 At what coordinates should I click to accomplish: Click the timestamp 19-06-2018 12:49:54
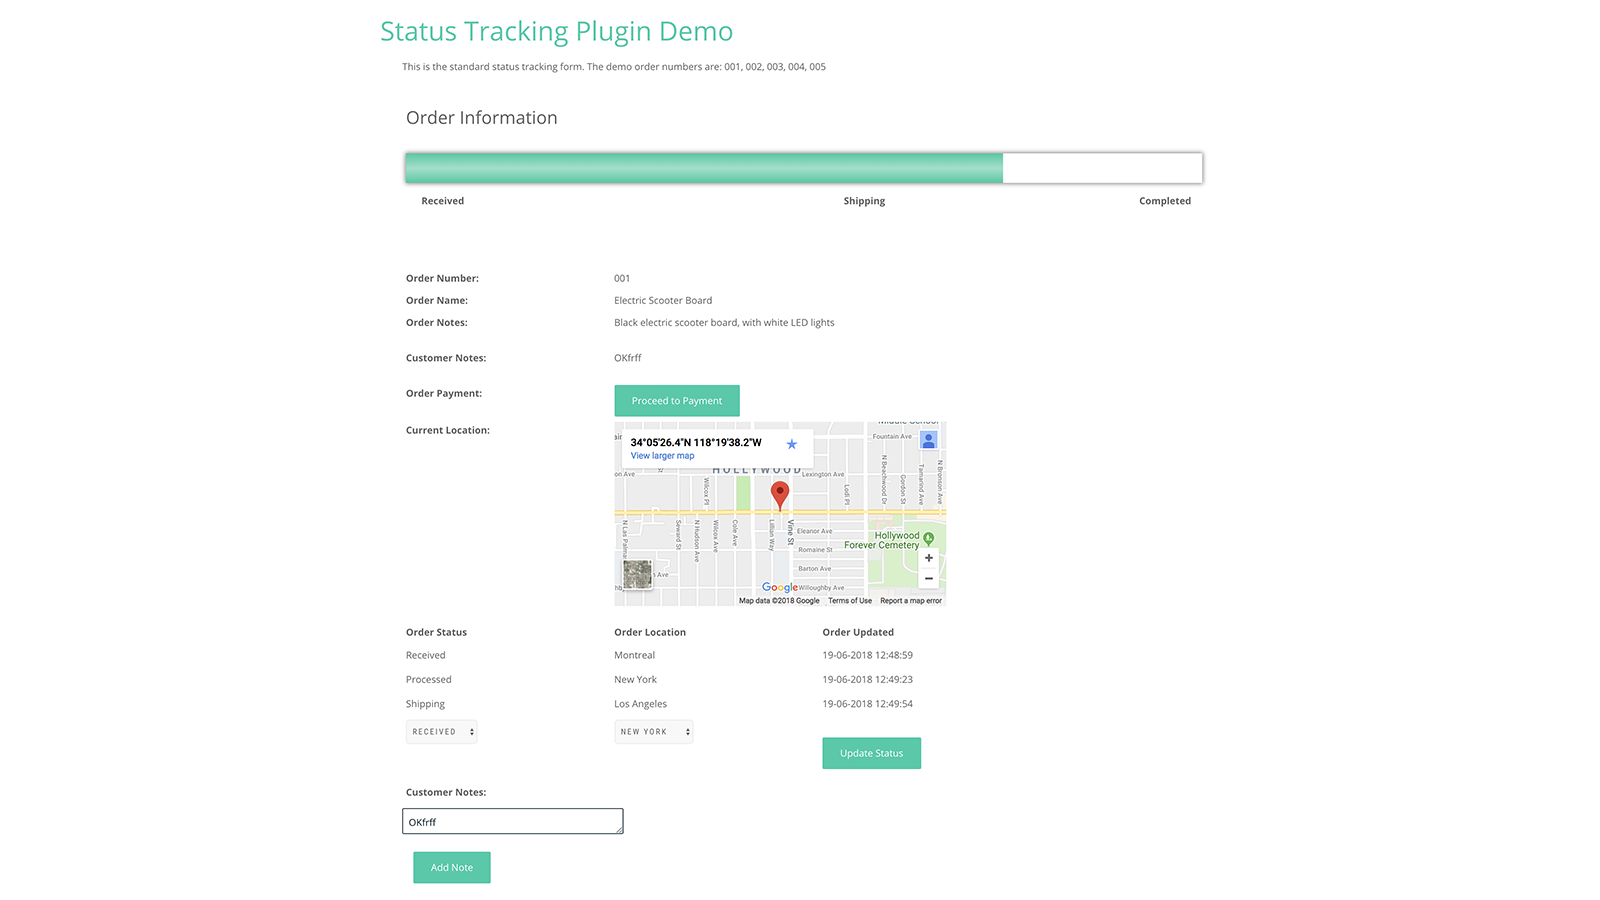point(868,704)
